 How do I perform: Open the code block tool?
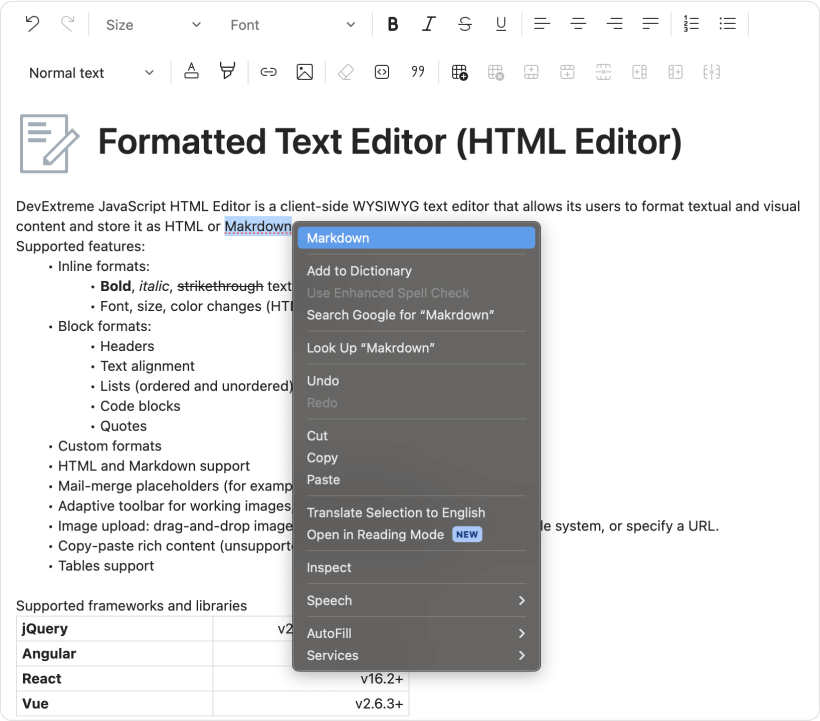pos(381,71)
